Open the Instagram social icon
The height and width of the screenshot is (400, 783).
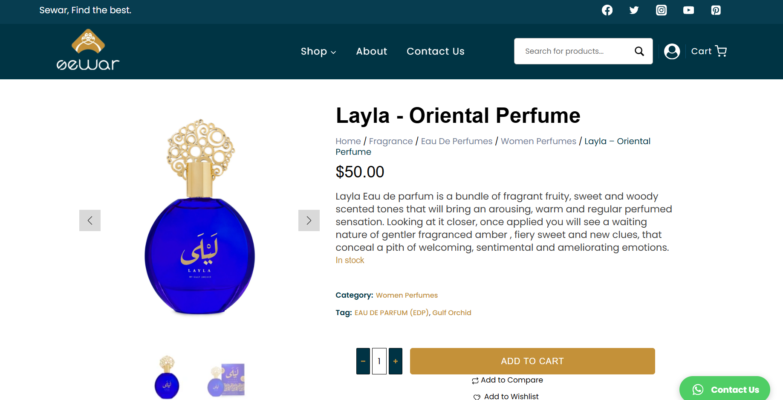point(661,10)
